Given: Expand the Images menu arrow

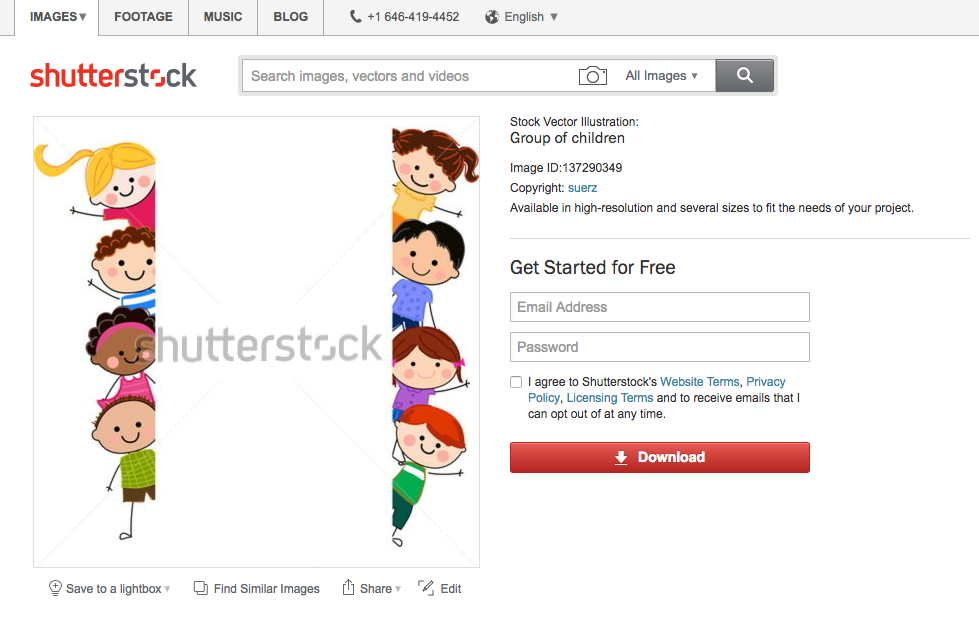Looking at the screenshot, I should (x=82, y=17).
